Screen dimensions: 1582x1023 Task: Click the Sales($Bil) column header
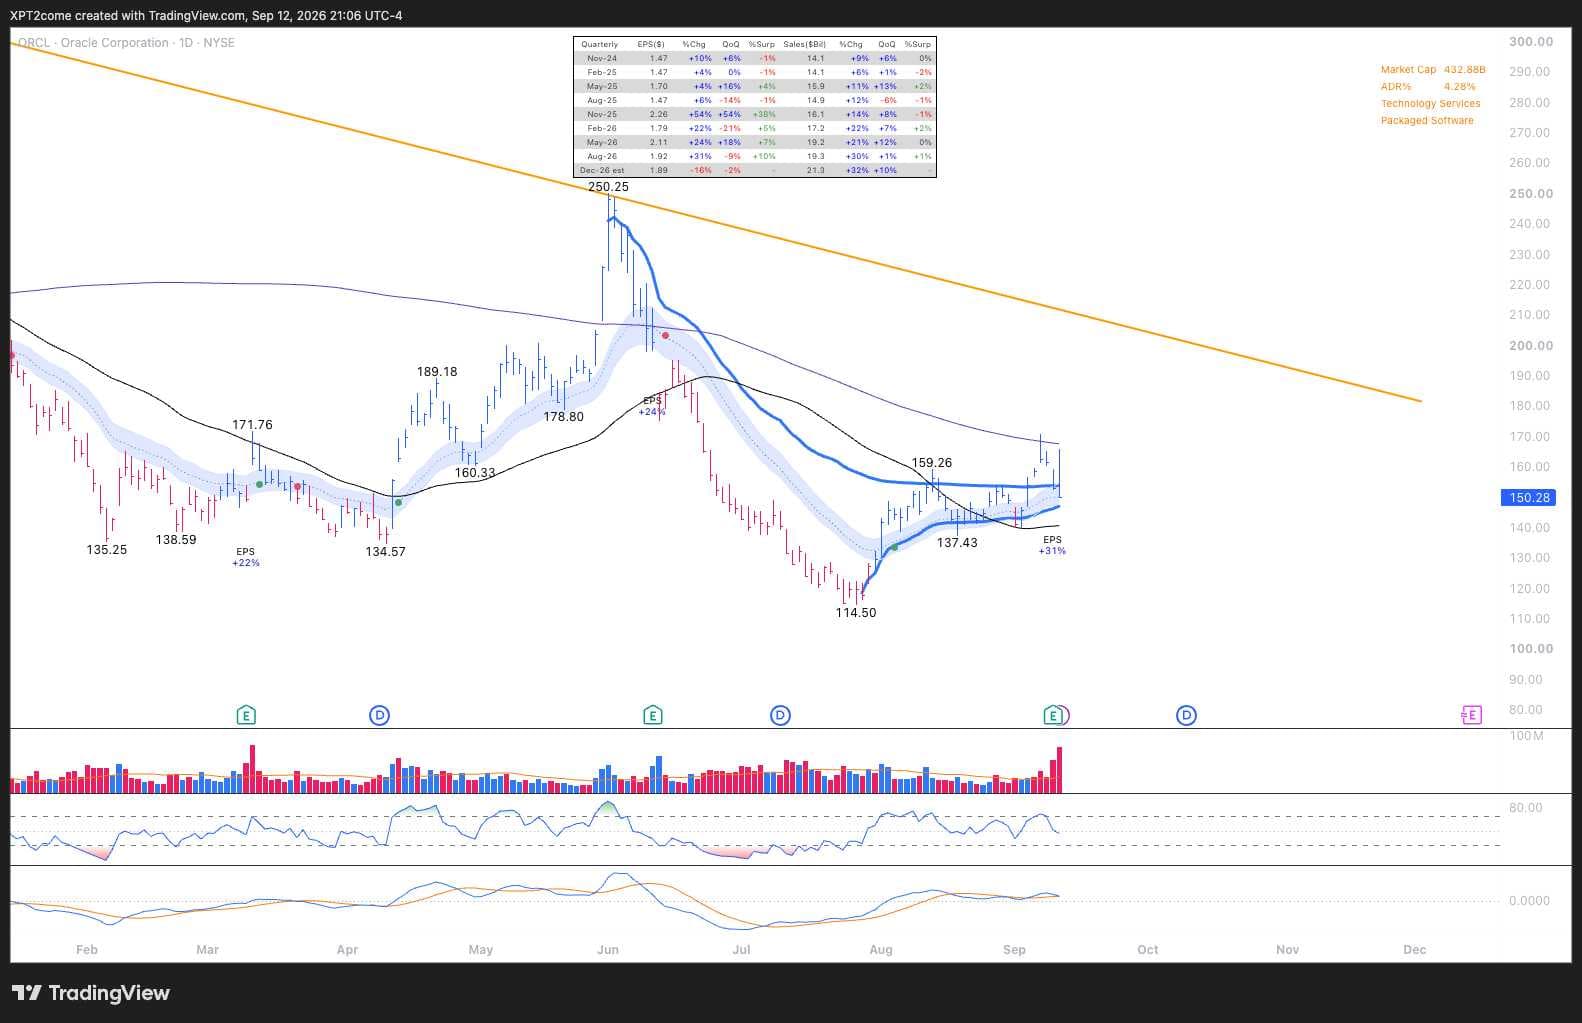coord(805,45)
